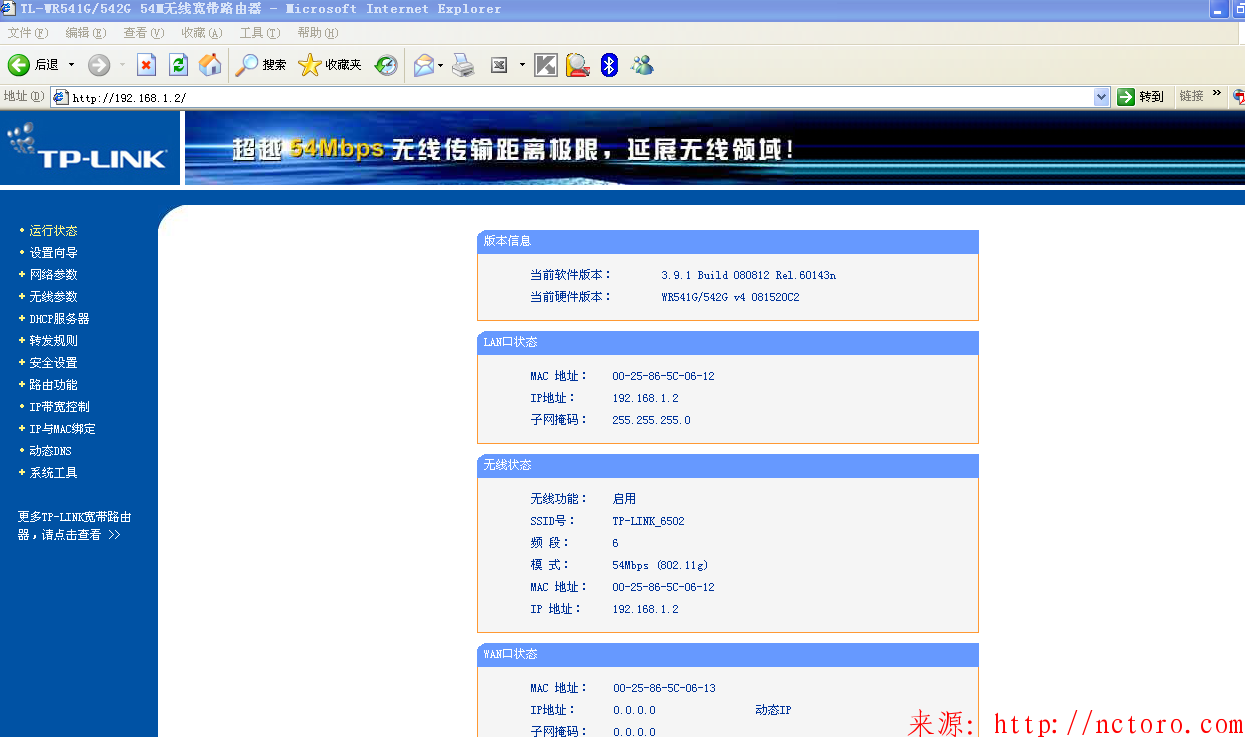1245x737 pixels.
Task: Open the address bar dropdown list
Action: coord(1102,97)
